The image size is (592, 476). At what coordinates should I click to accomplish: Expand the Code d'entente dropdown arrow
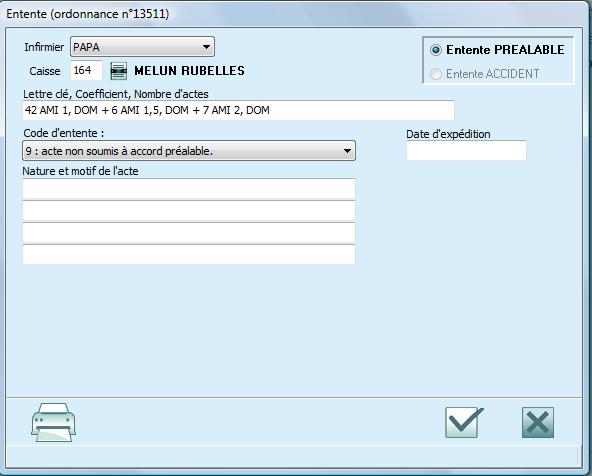(347, 151)
